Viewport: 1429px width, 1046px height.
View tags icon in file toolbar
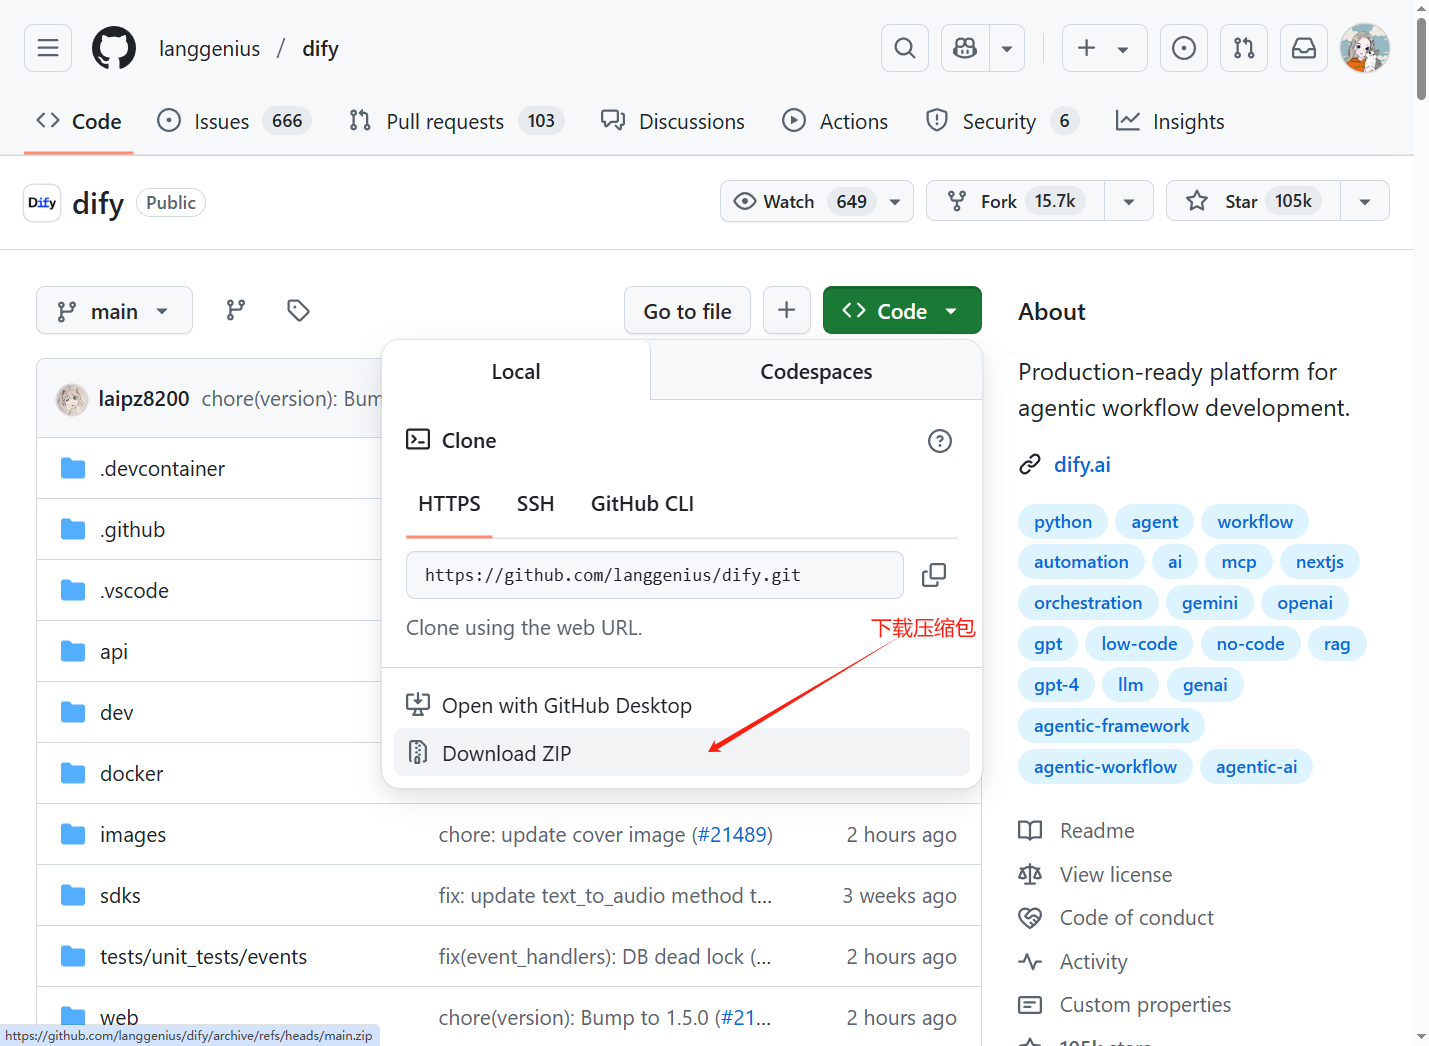pos(298,310)
